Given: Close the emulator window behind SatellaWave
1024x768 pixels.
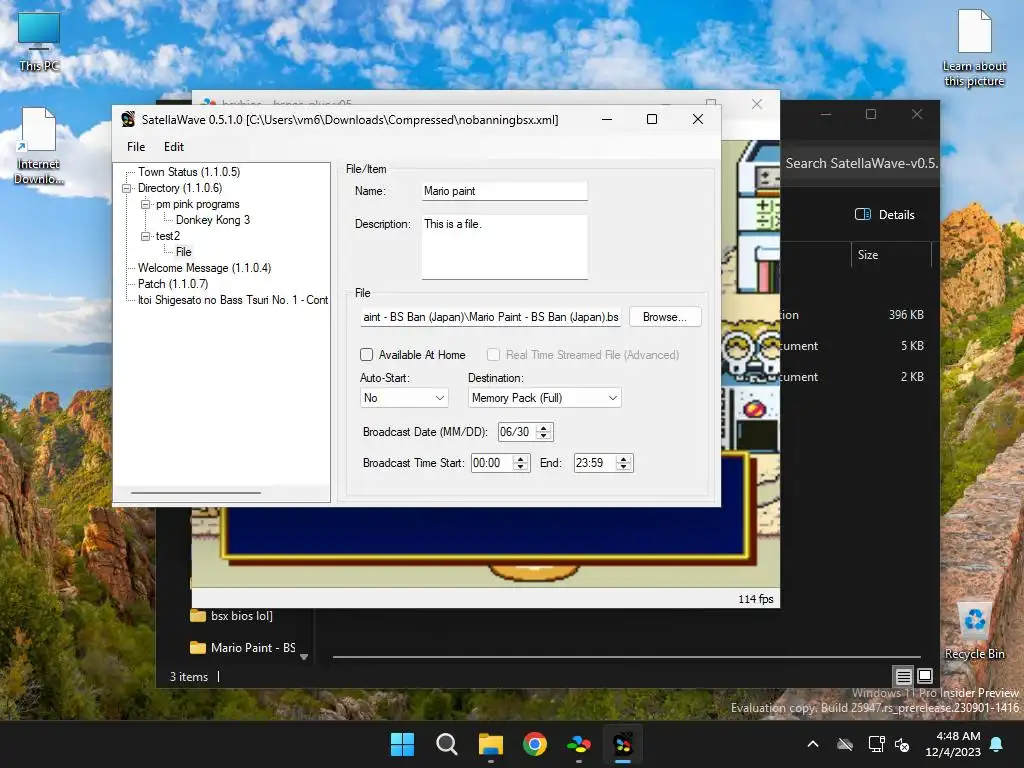Looking at the screenshot, I should (757, 104).
